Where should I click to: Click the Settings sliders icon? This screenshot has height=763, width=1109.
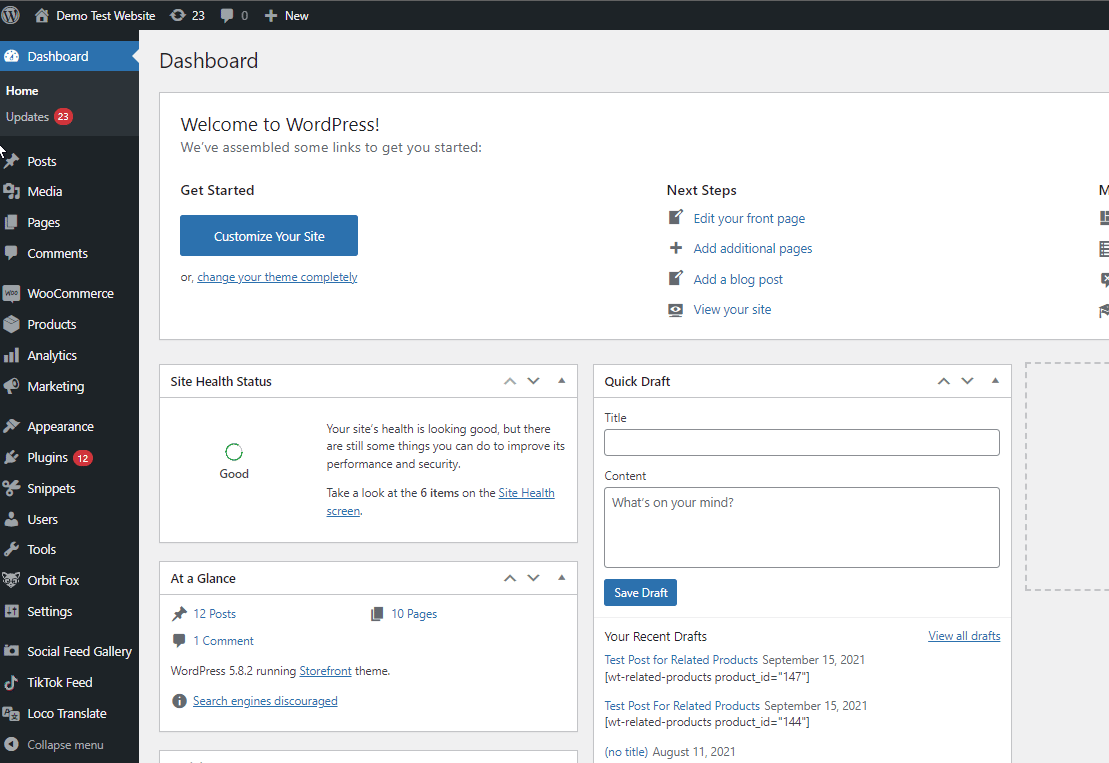tap(11, 611)
